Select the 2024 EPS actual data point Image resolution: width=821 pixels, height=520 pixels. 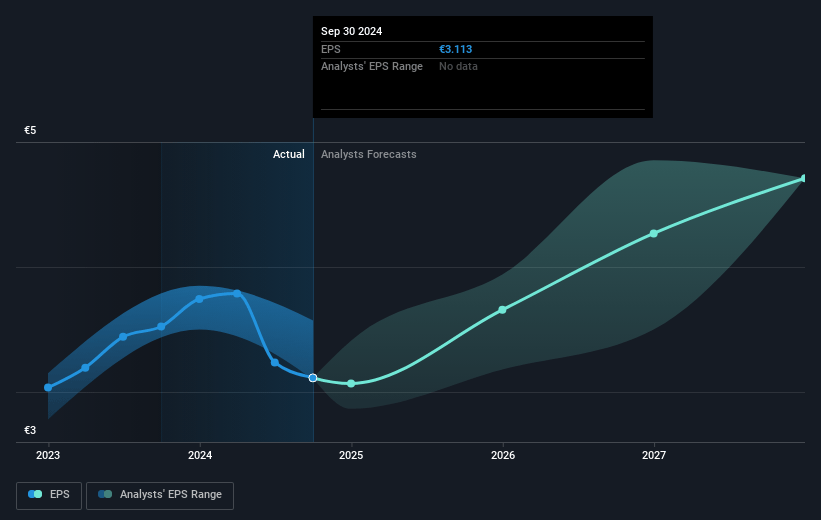(x=199, y=299)
